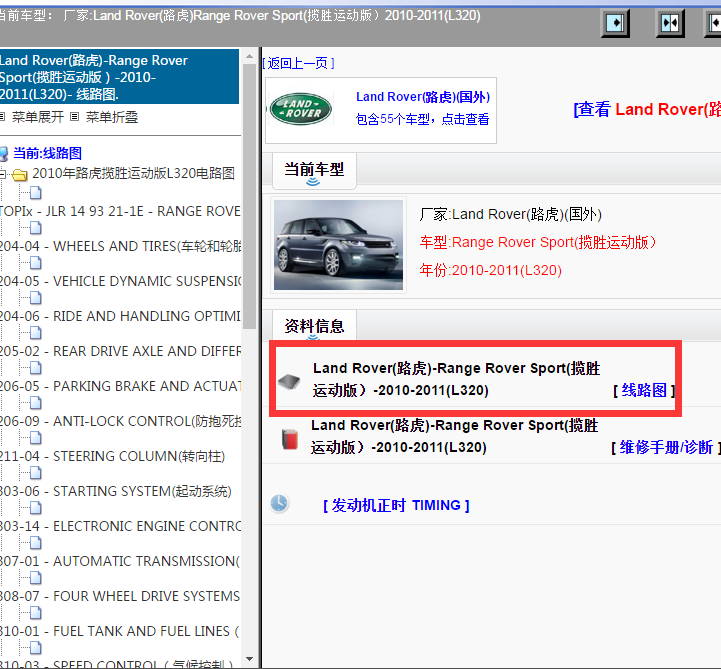Open 310-01 FUEL TANK AND FUEL LINES item

120,631
